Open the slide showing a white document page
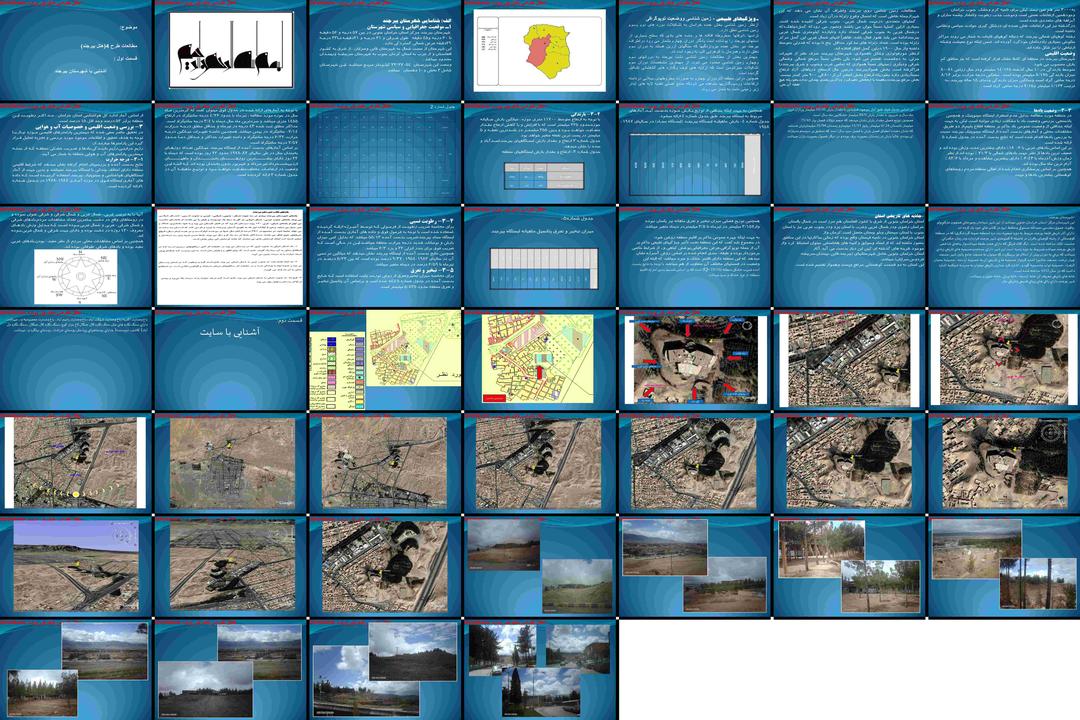 pyautogui.click(x=231, y=257)
